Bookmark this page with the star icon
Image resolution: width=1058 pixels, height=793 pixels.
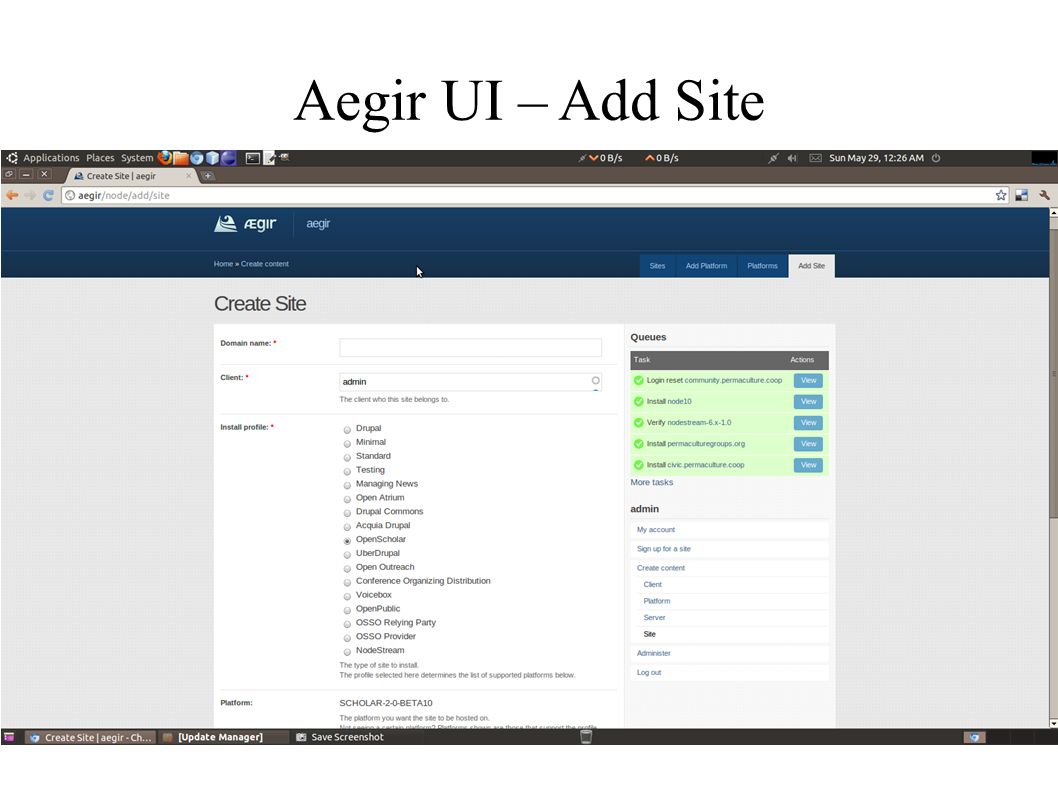[x=1001, y=195]
